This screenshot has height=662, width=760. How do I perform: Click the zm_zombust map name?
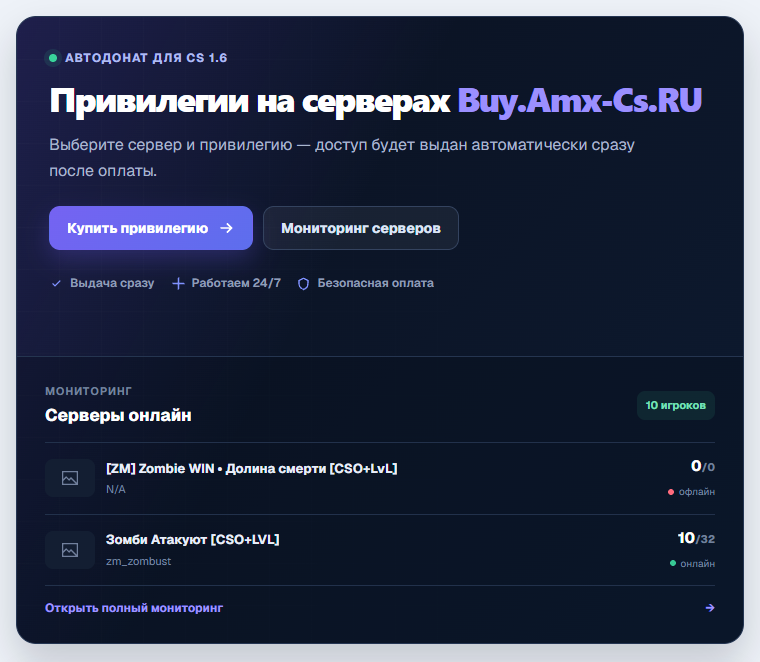click(139, 561)
